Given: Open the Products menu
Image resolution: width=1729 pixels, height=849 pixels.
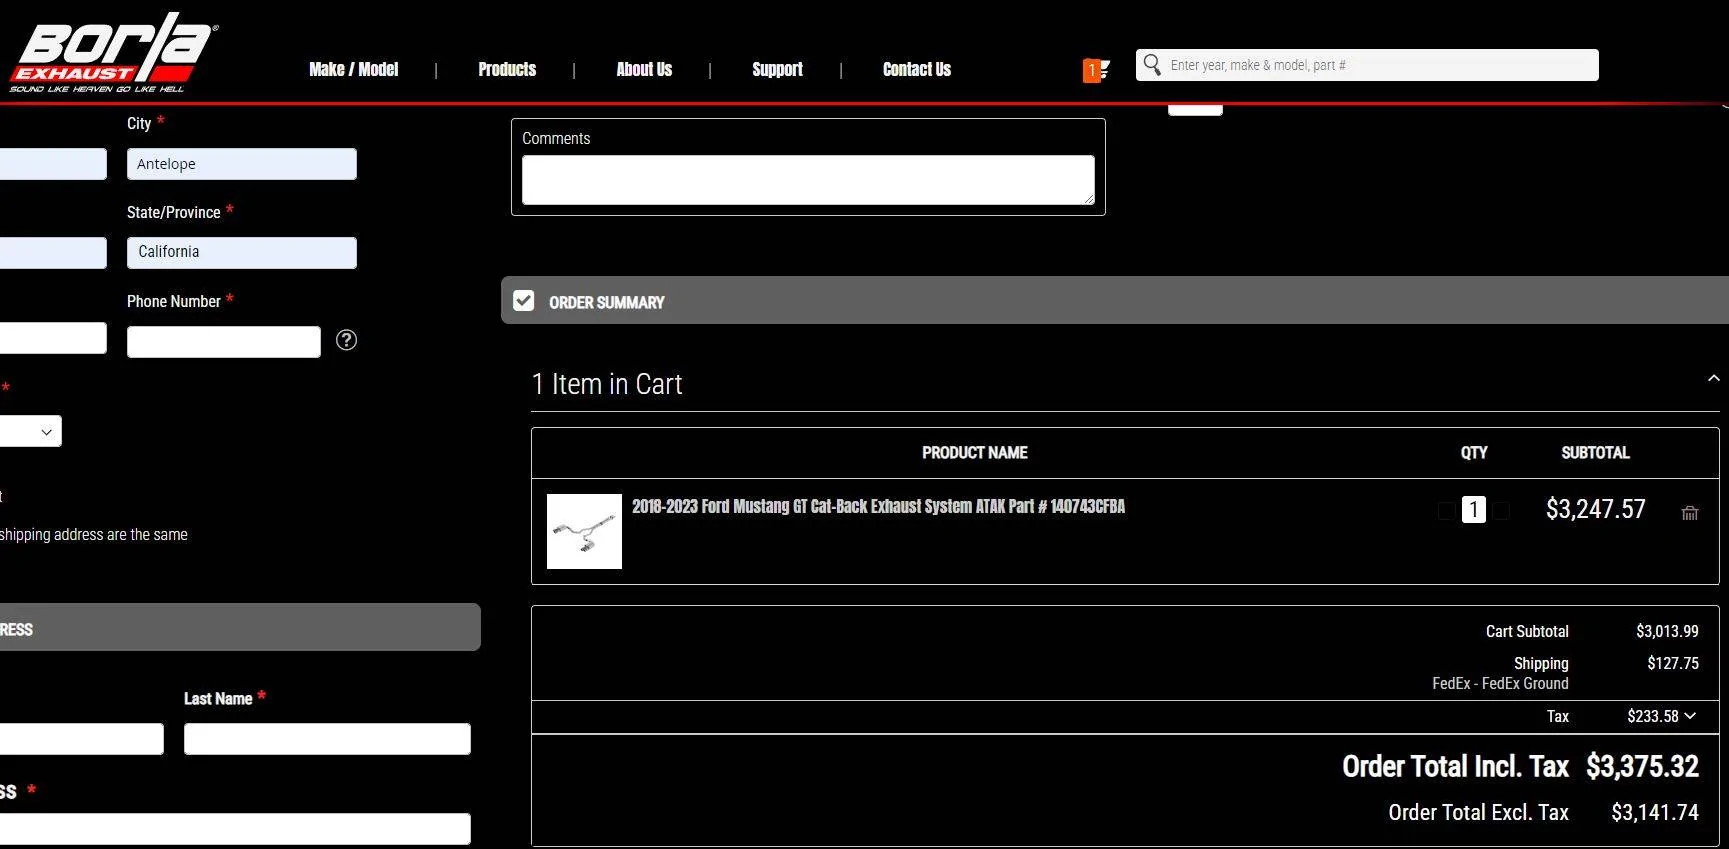Looking at the screenshot, I should pos(507,69).
